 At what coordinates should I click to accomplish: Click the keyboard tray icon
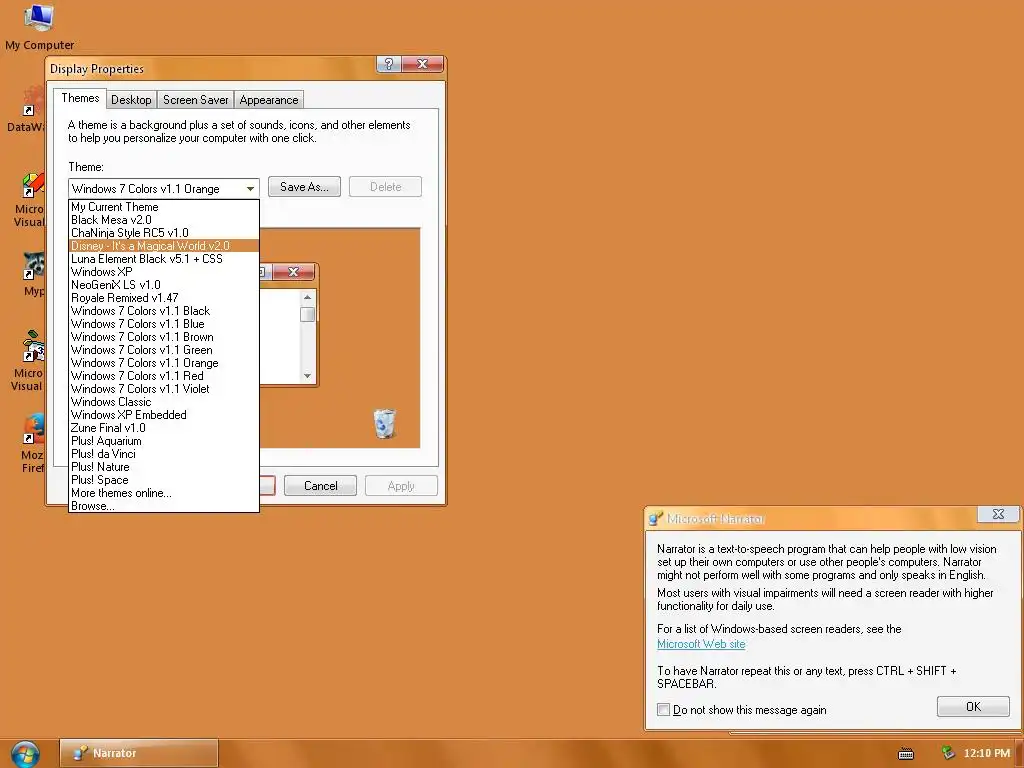click(906, 754)
